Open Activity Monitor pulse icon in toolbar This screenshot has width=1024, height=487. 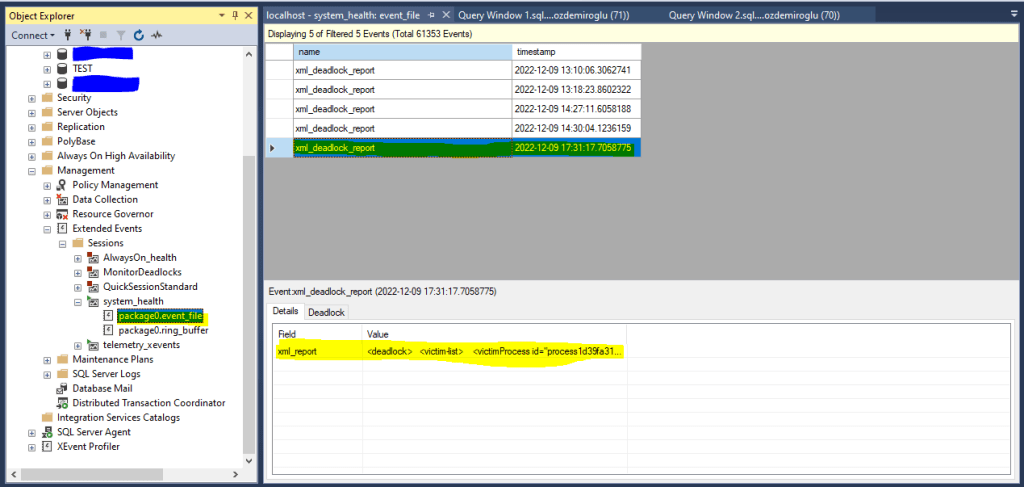tap(156, 35)
